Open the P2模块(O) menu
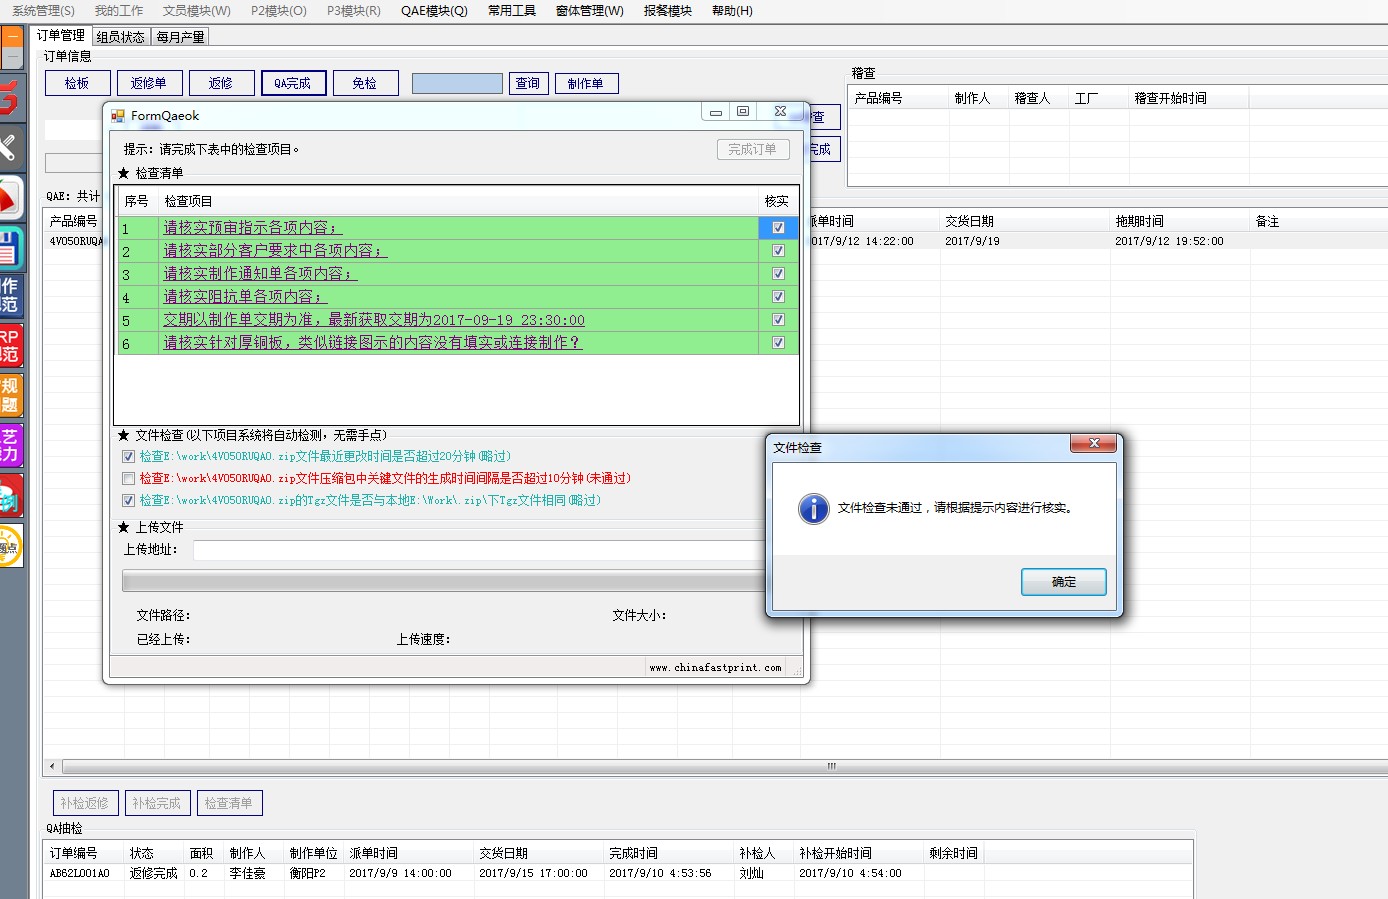 pyautogui.click(x=278, y=11)
